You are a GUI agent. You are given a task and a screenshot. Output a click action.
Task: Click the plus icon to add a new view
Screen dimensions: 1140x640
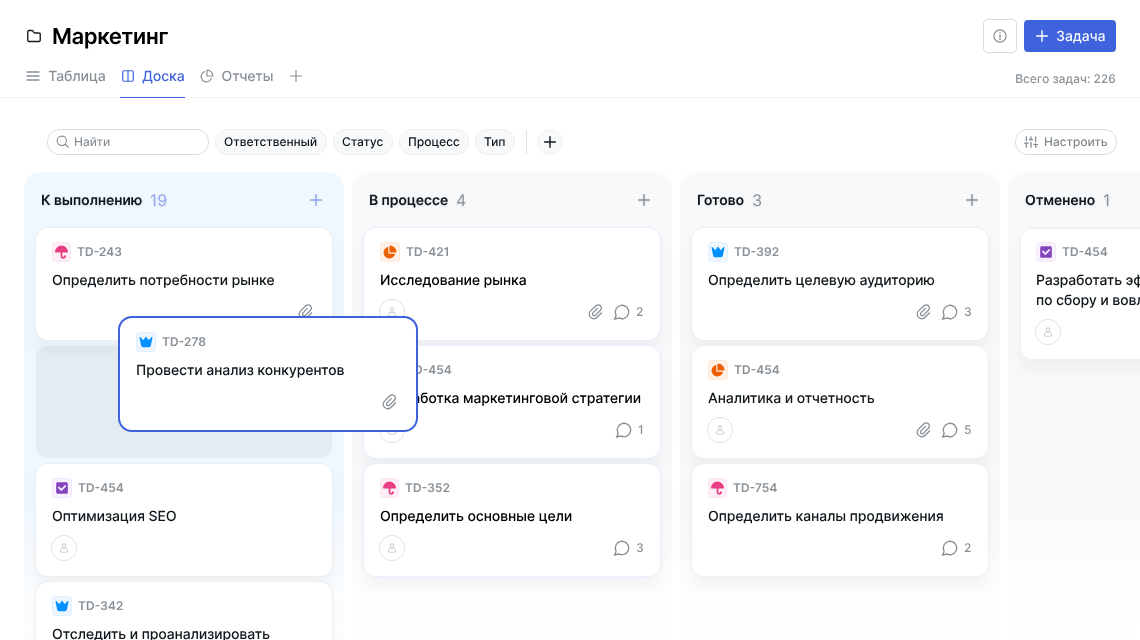tap(296, 76)
